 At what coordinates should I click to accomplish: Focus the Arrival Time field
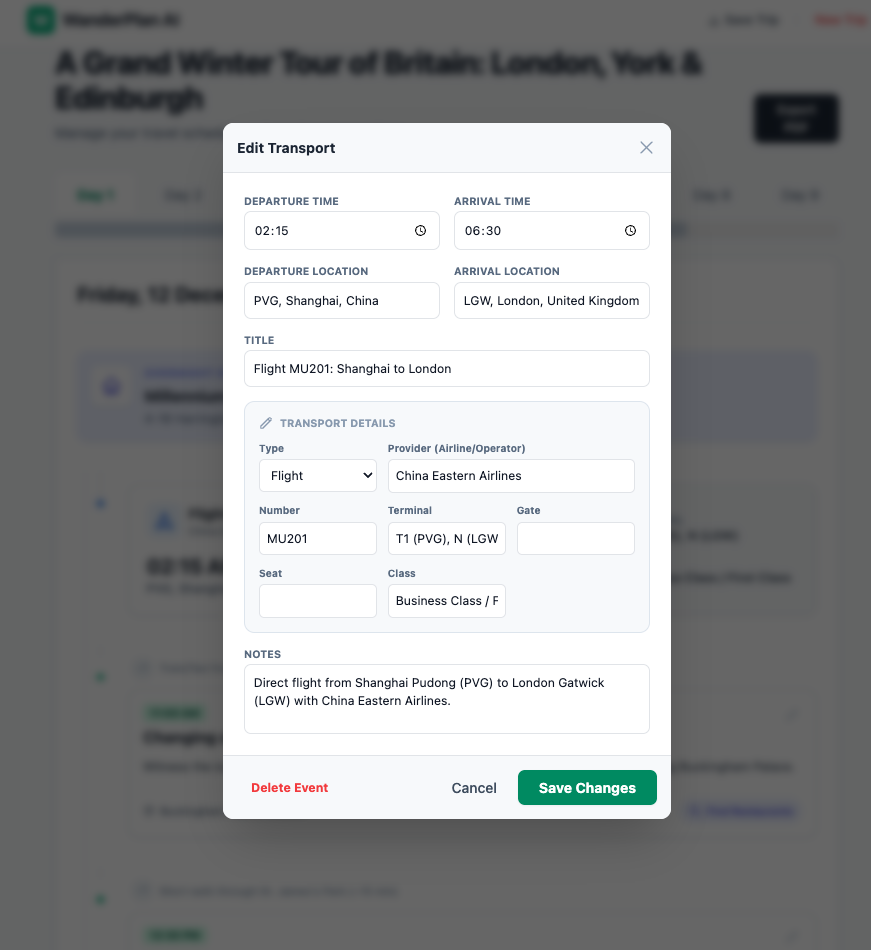[552, 231]
